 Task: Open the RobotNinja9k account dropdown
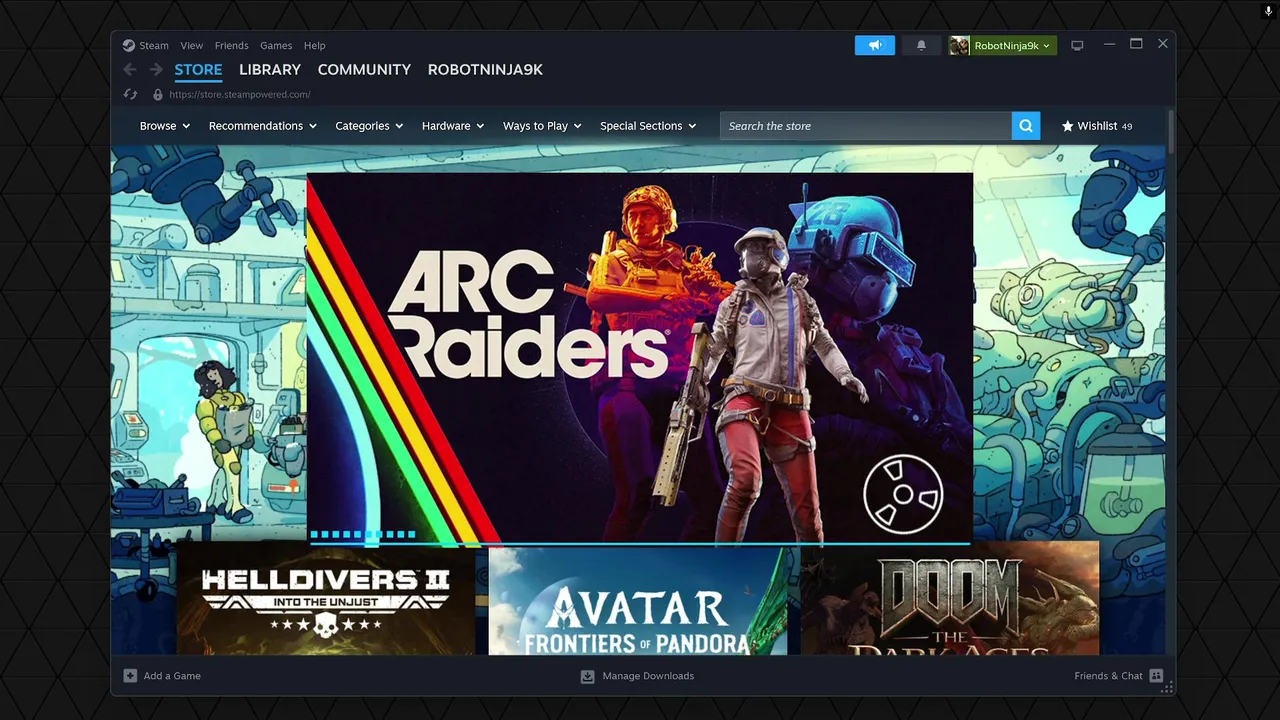1012,45
